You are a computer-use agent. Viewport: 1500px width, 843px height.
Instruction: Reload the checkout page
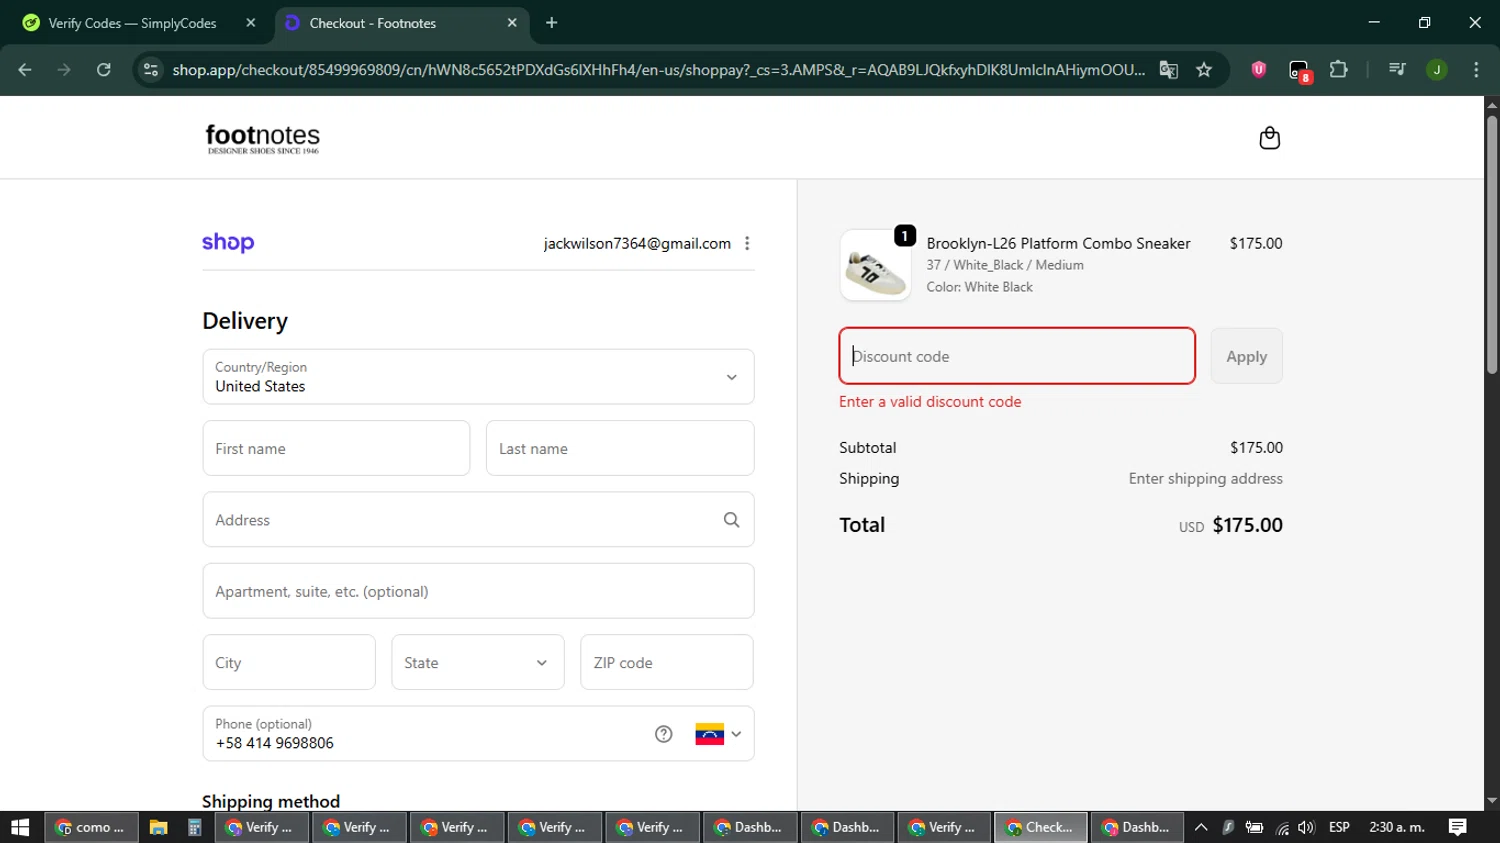[104, 69]
